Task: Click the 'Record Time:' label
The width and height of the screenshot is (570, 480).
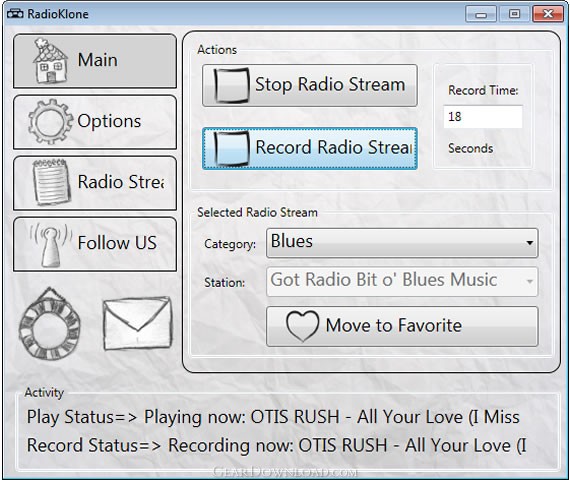Action: click(483, 90)
